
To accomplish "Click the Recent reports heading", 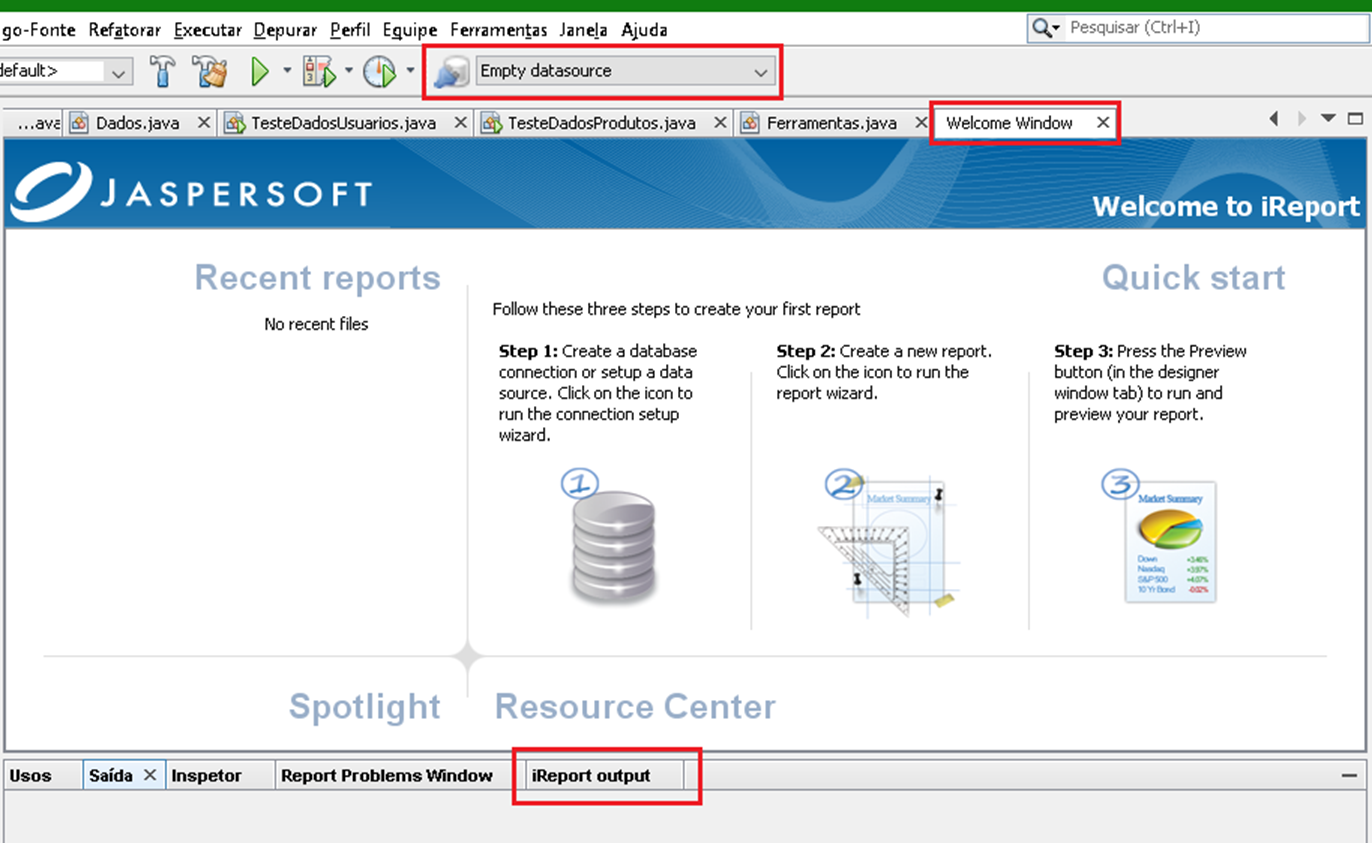I will point(317,278).
